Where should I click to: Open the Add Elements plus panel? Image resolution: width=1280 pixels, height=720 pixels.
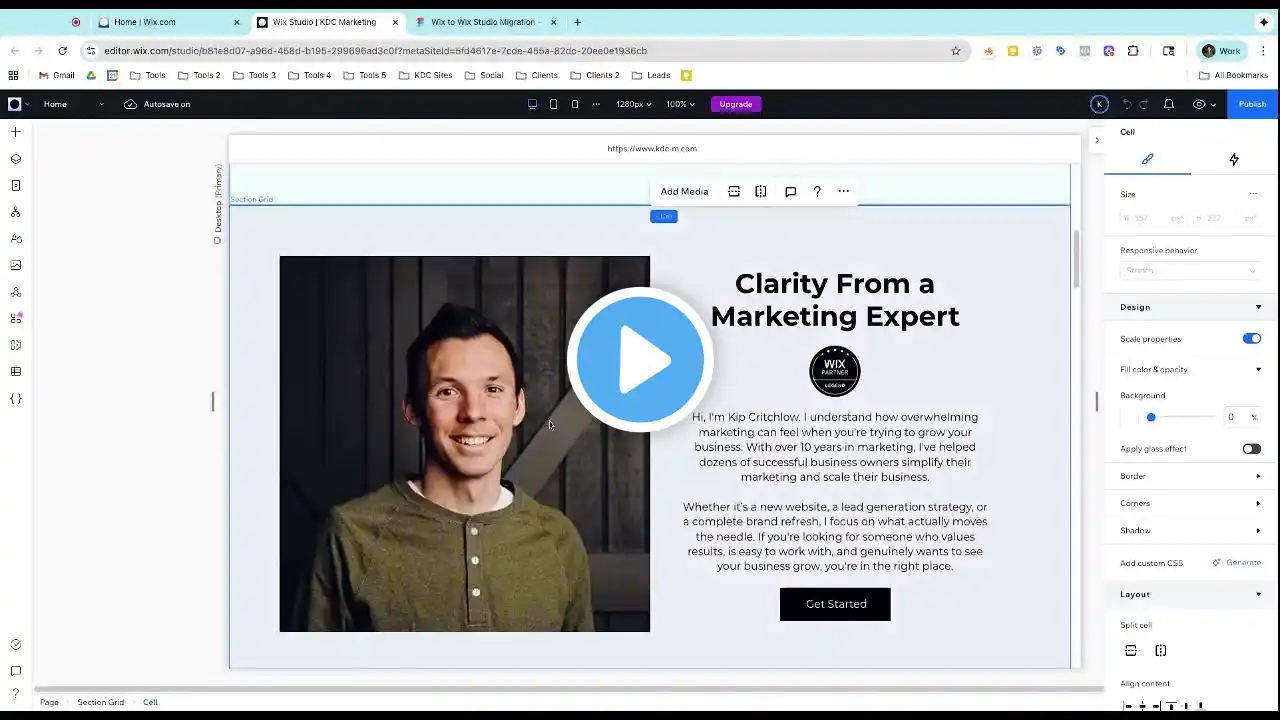click(x=15, y=132)
